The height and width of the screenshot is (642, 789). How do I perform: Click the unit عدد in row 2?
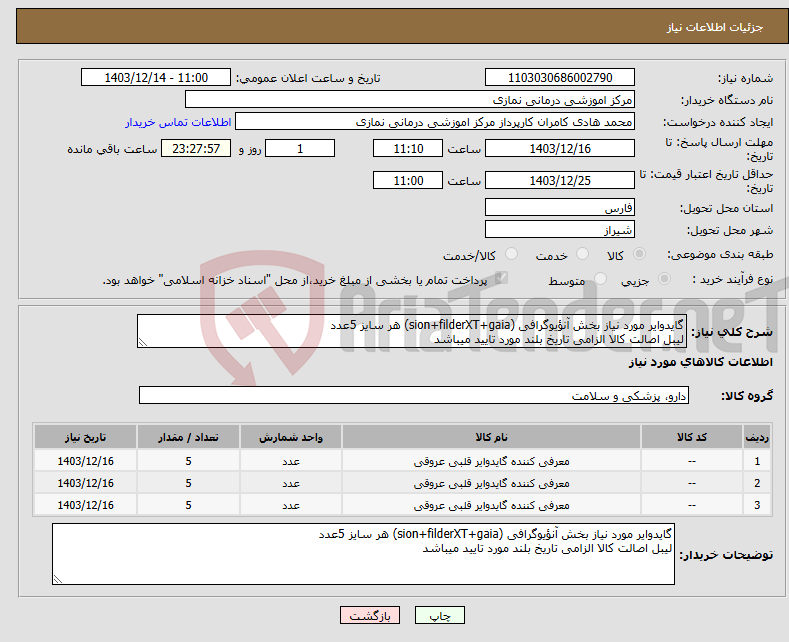[291, 483]
